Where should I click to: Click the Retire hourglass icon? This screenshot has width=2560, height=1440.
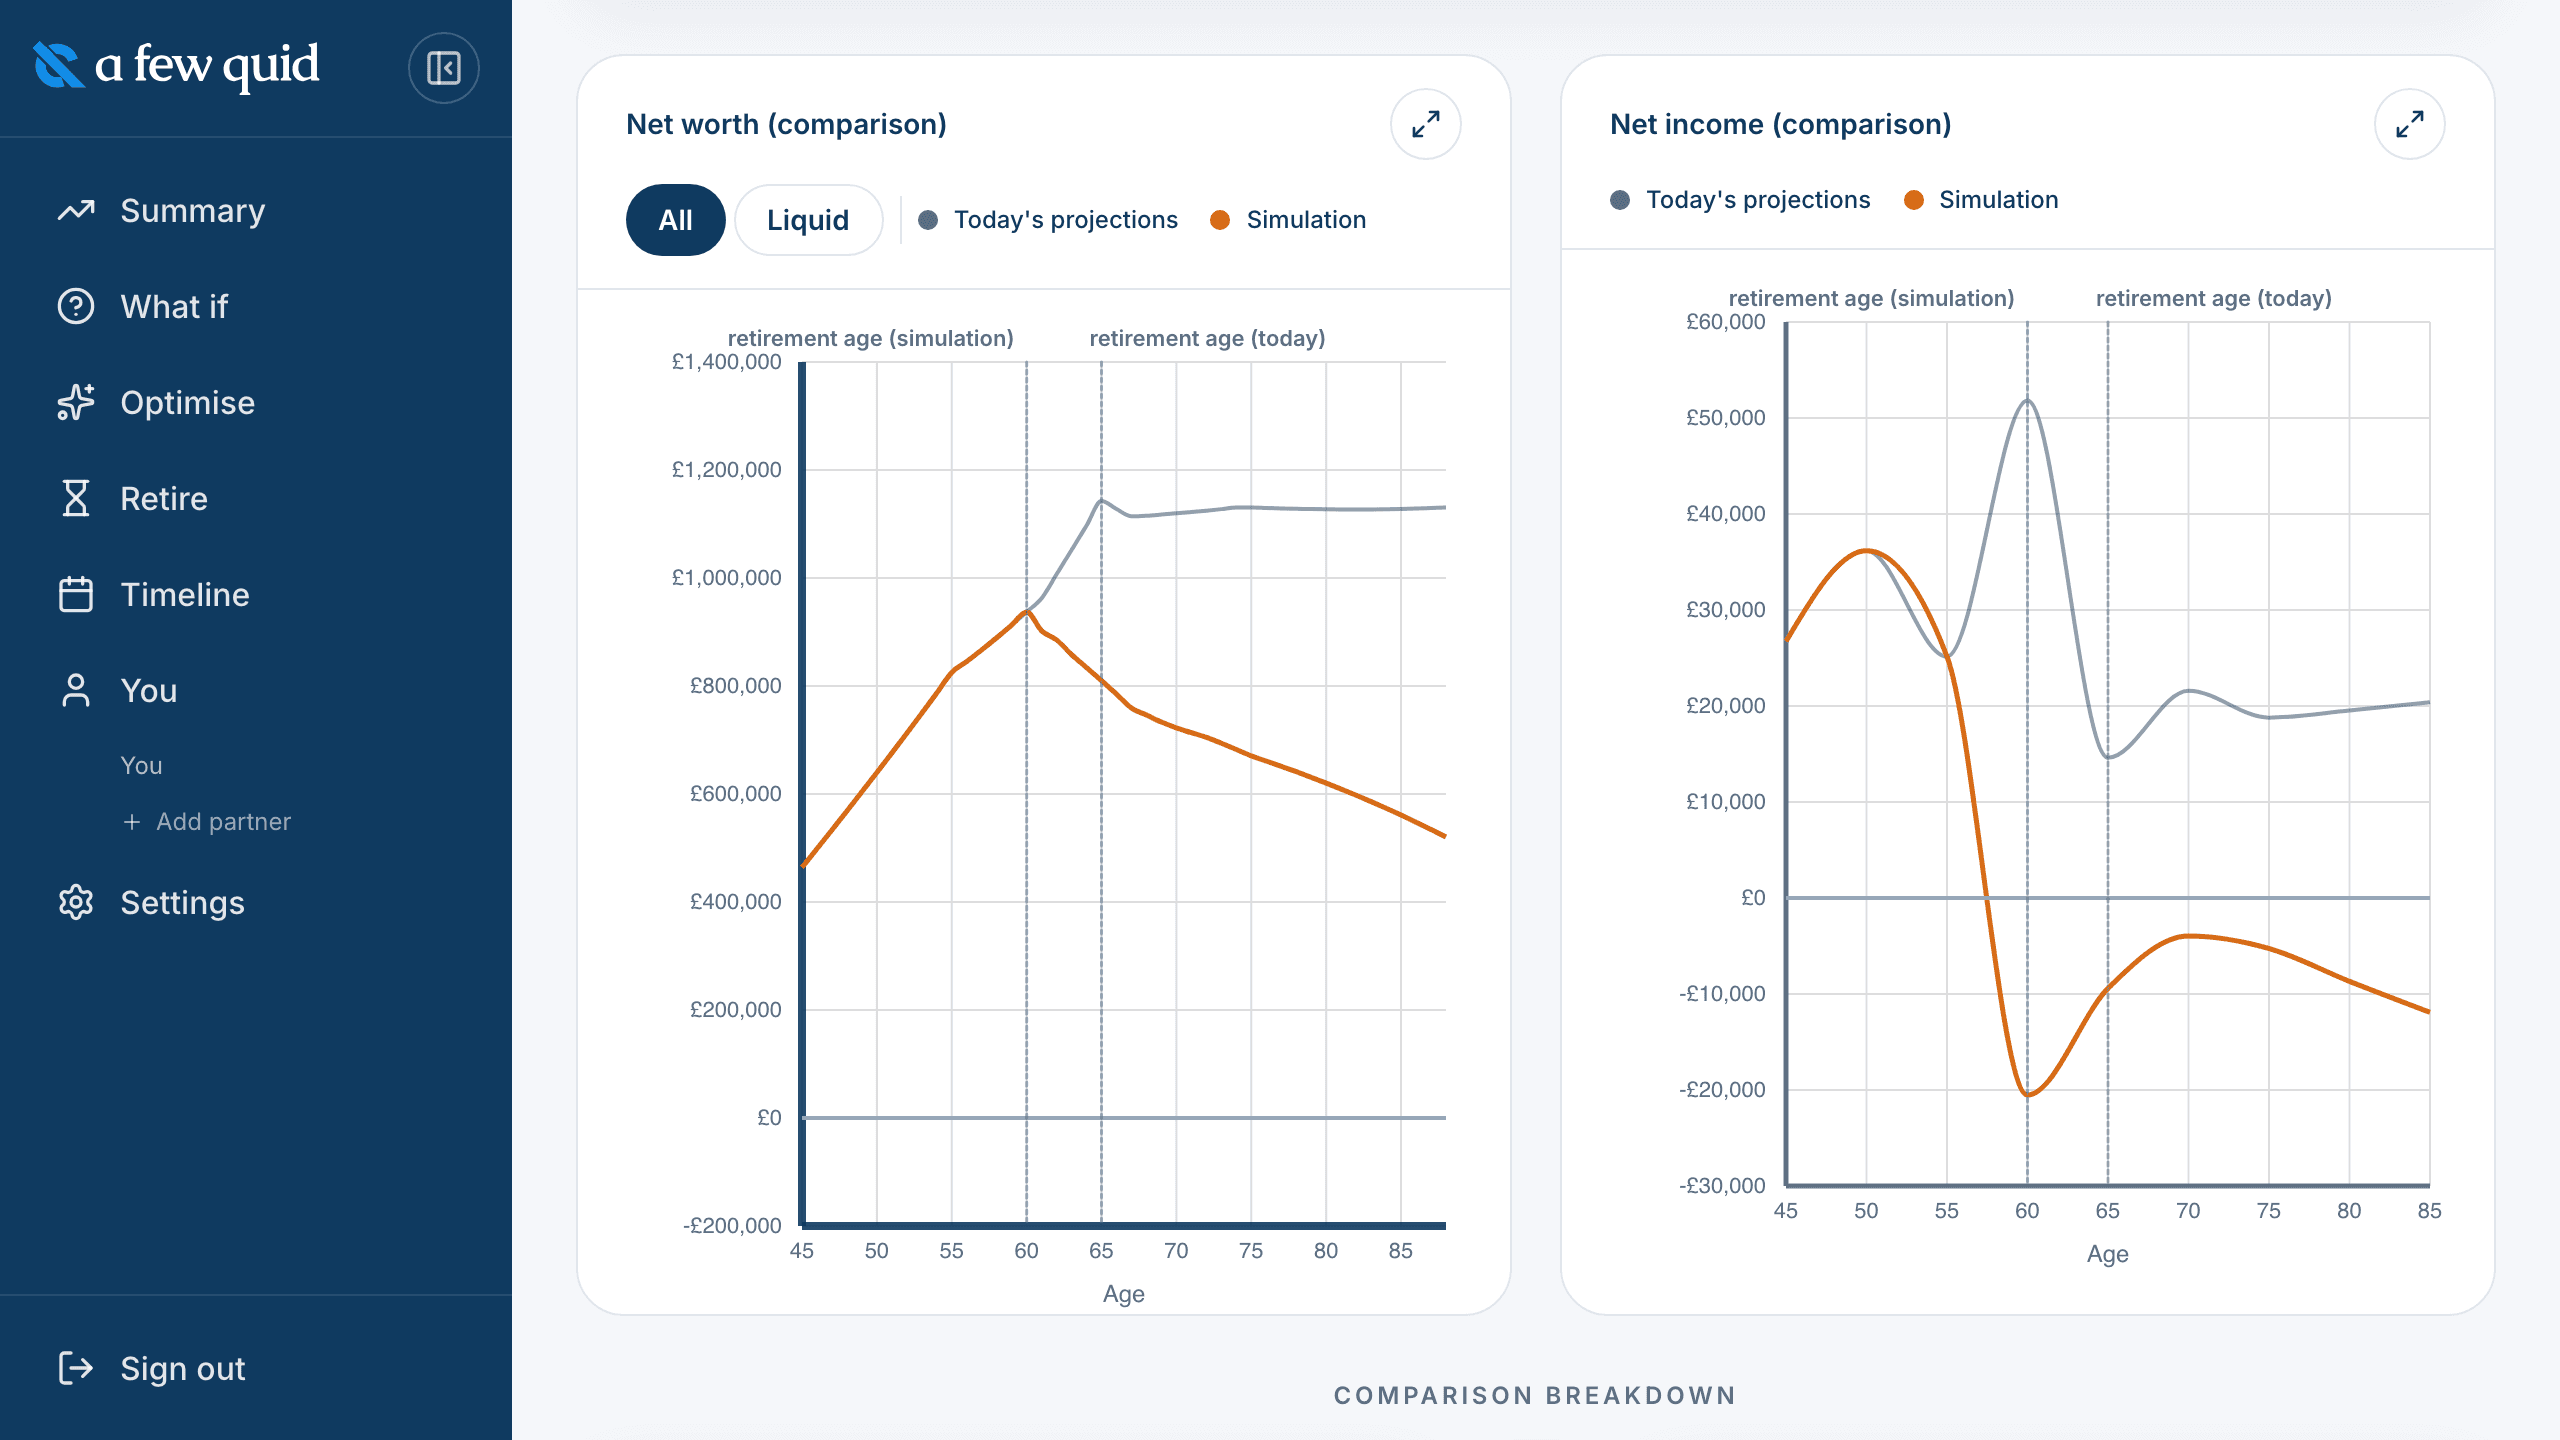click(x=76, y=498)
